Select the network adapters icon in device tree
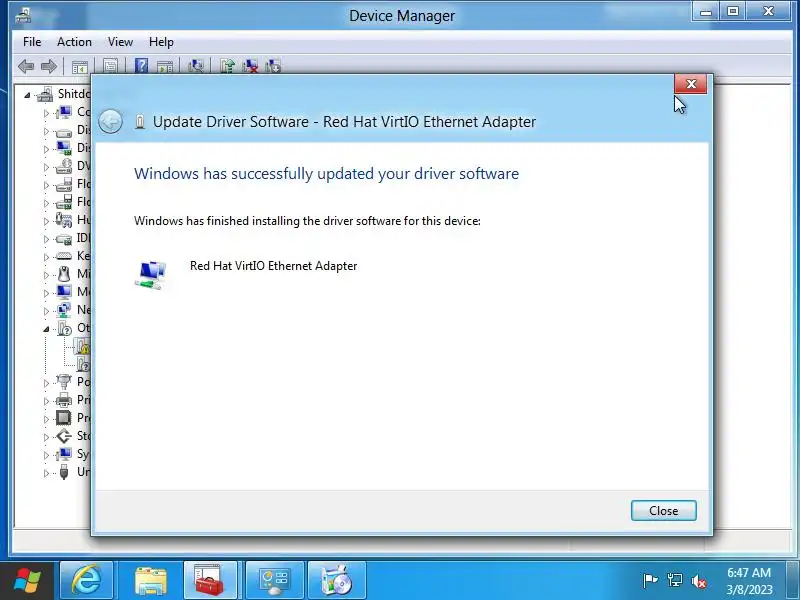 (x=64, y=310)
